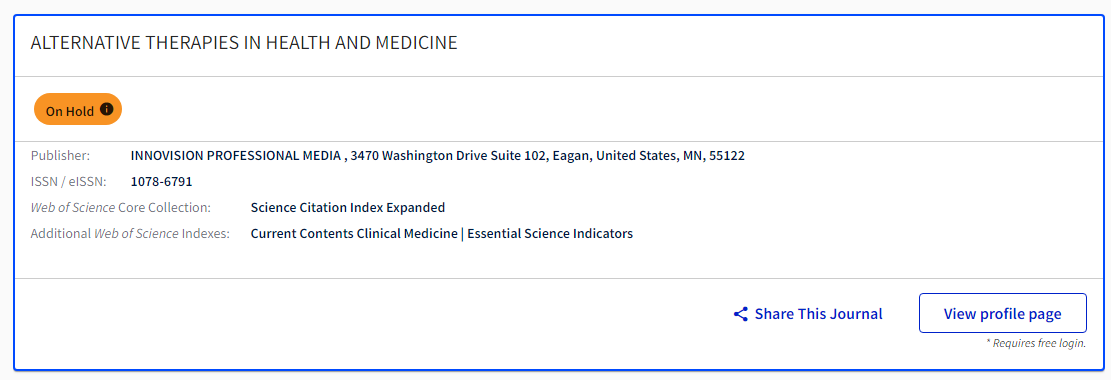The image size is (1111, 380).
Task: Click the Alternative Therapies in Health and Medicine title
Action: 244,43
